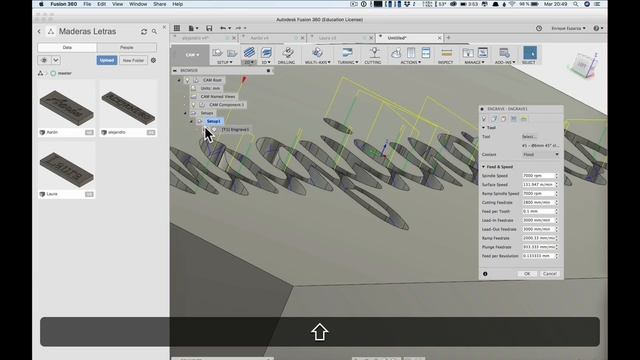
Task: Search in the data panel
Action: pyautogui.click(x=154, y=31)
